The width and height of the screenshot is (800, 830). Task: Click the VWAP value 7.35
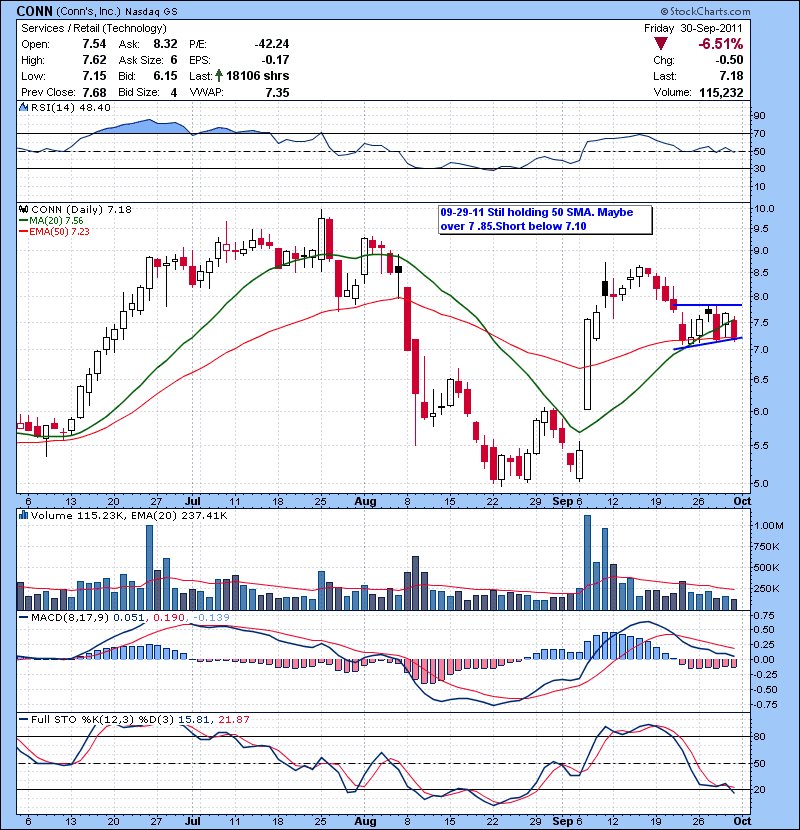click(x=277, y=92)
